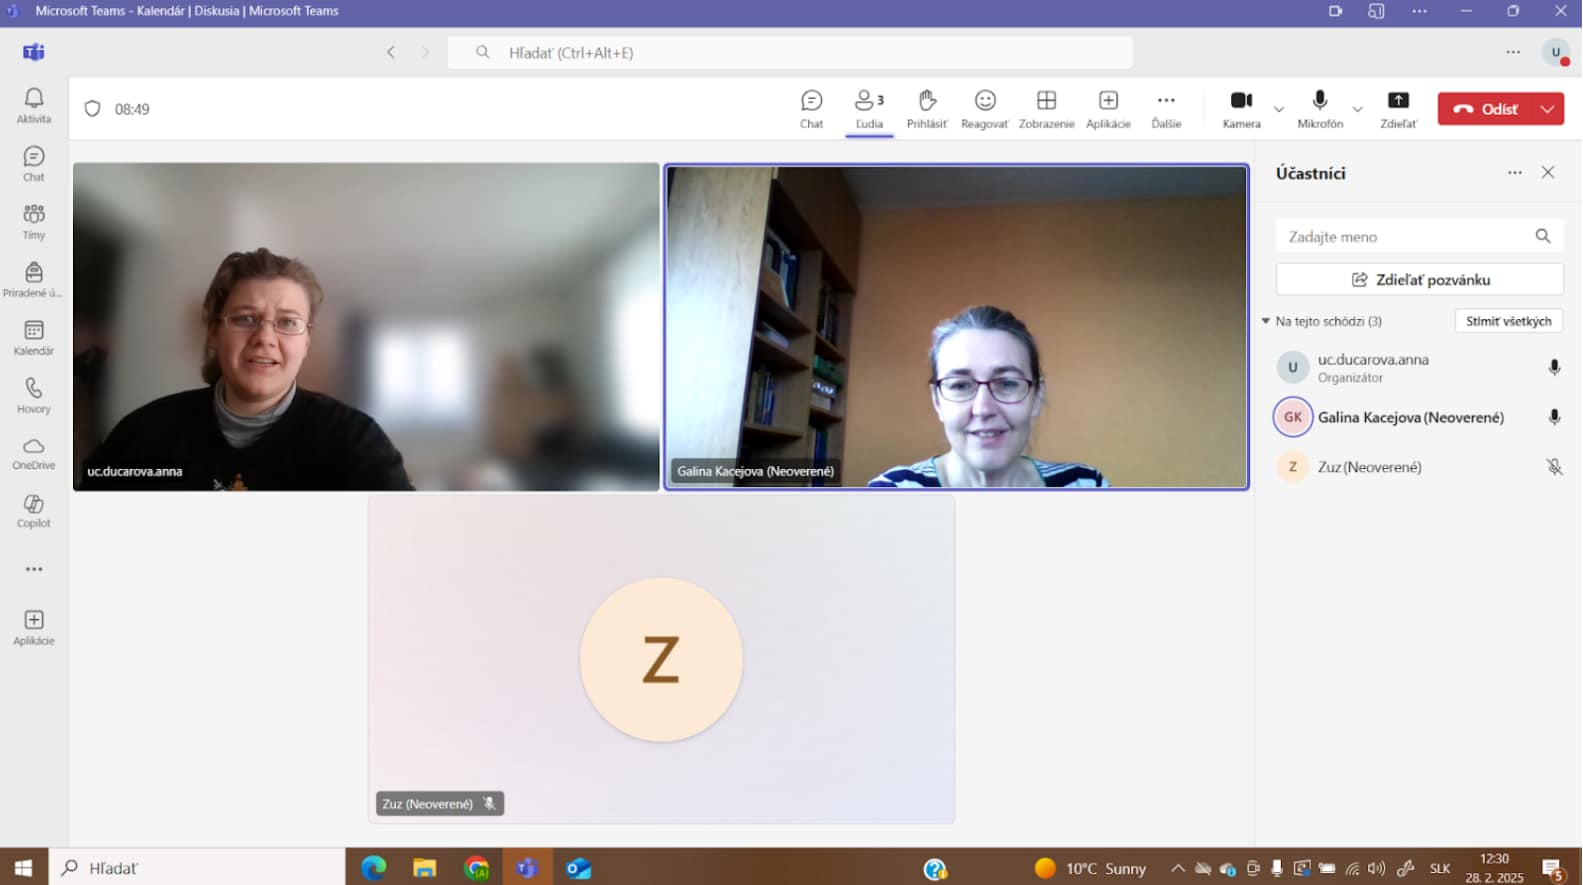Viewport: 1583px width, 885px height.
Task: Open Aplikácie add-apps in the sidebar
Action: pyautogui.click(x=33, y=628)
